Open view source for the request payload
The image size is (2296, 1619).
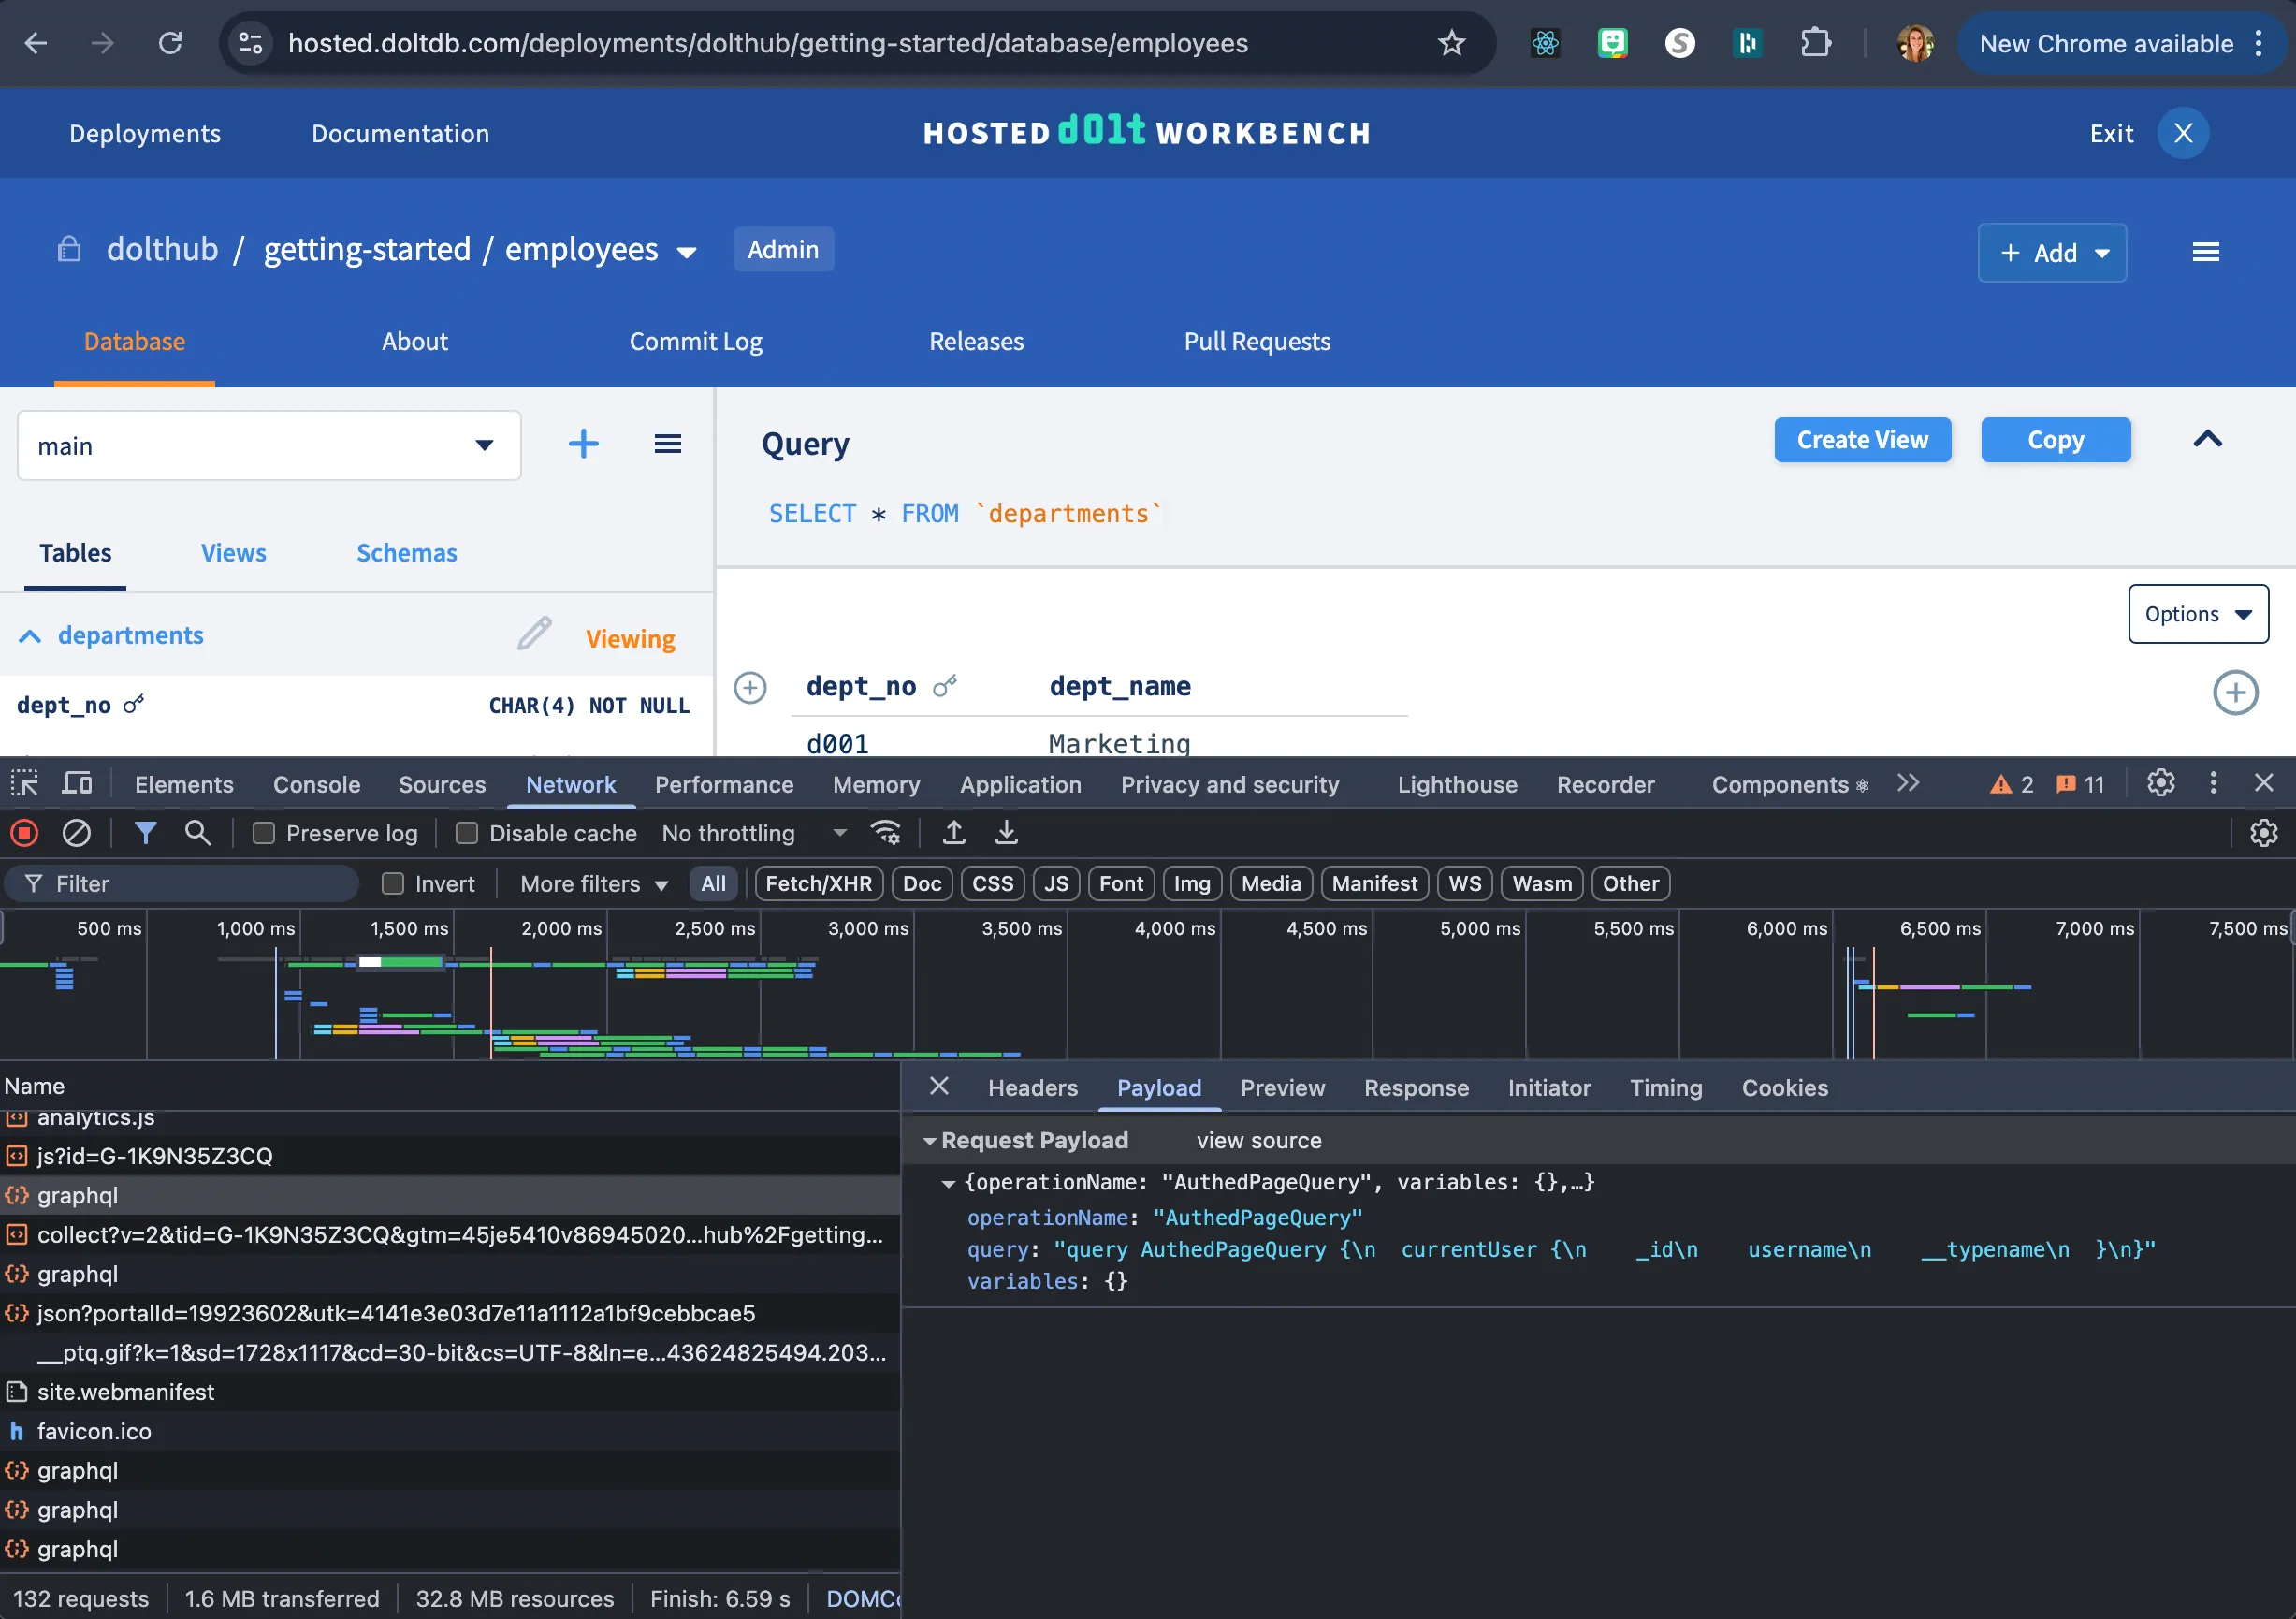click(1259, 1140)
